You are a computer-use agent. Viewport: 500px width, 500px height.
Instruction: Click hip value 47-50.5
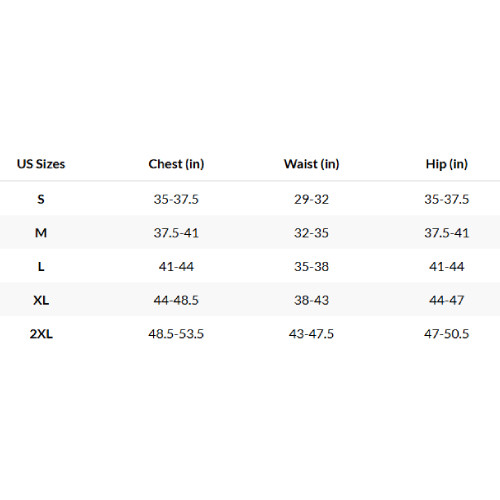[x=447, y=334]
